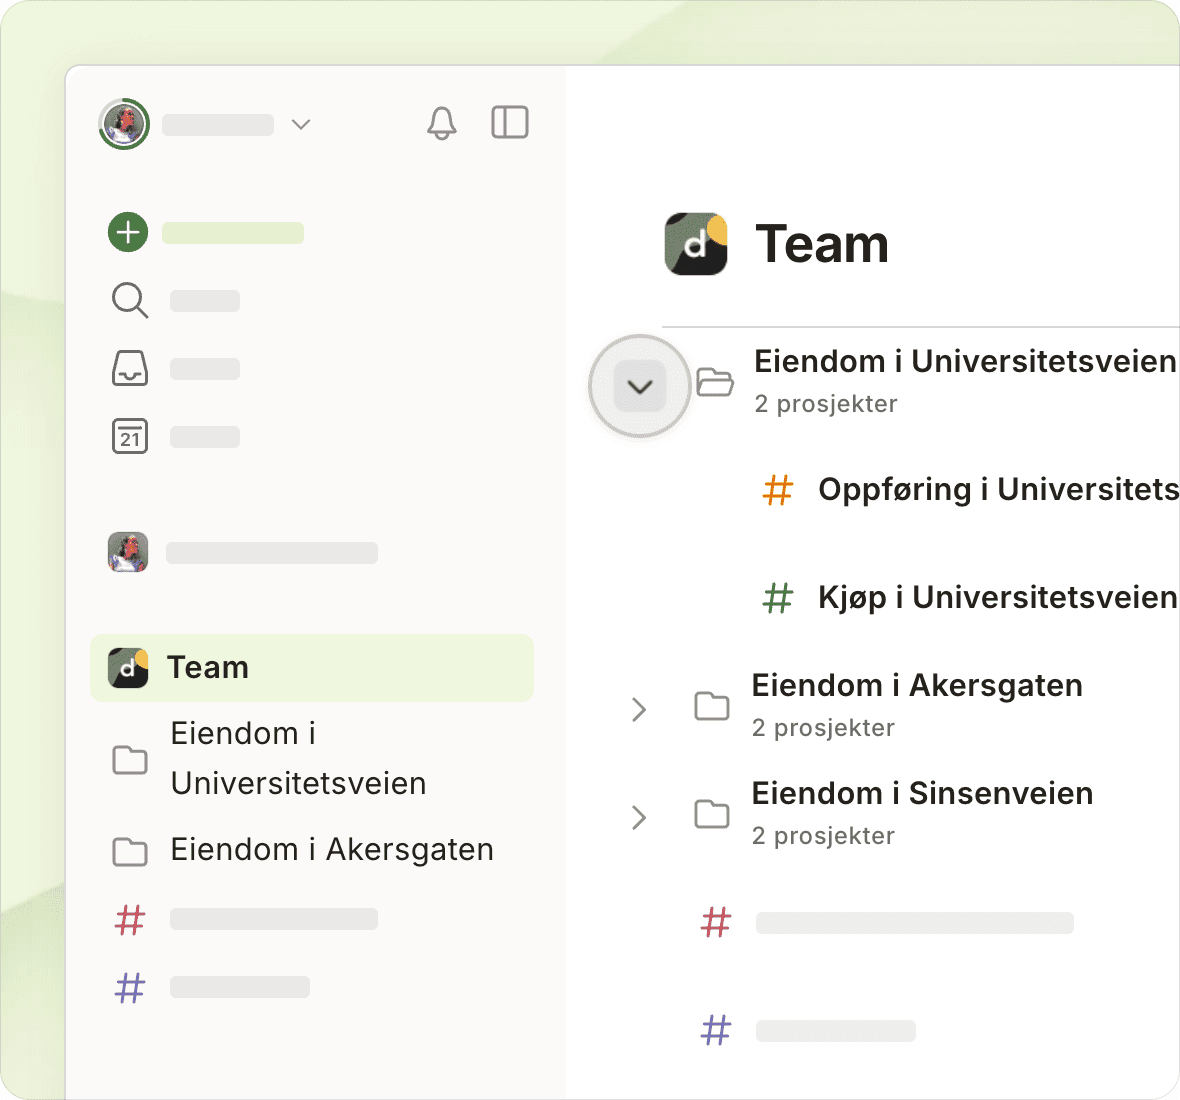Open the Oppføring i Universitetsveien project
Viewport: 1180px width, 1100px height.
[996, 489]
